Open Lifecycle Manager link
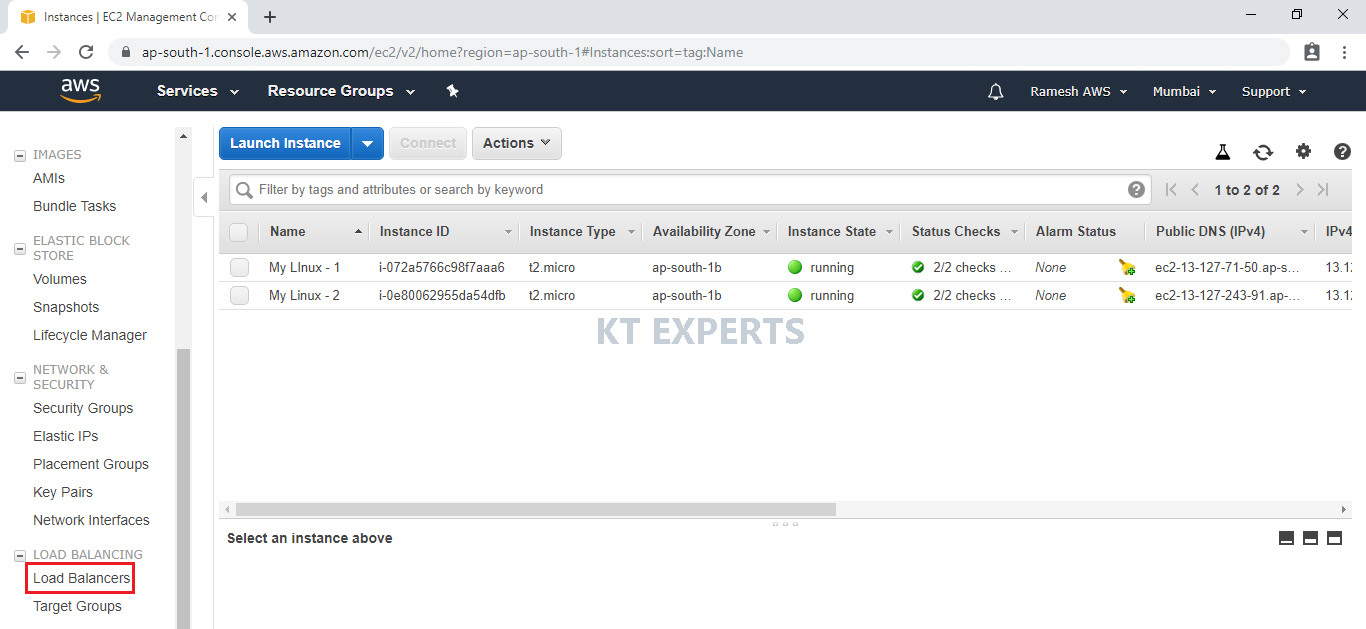This screenshot has width=1366, height=629. (x=90, y=335)
